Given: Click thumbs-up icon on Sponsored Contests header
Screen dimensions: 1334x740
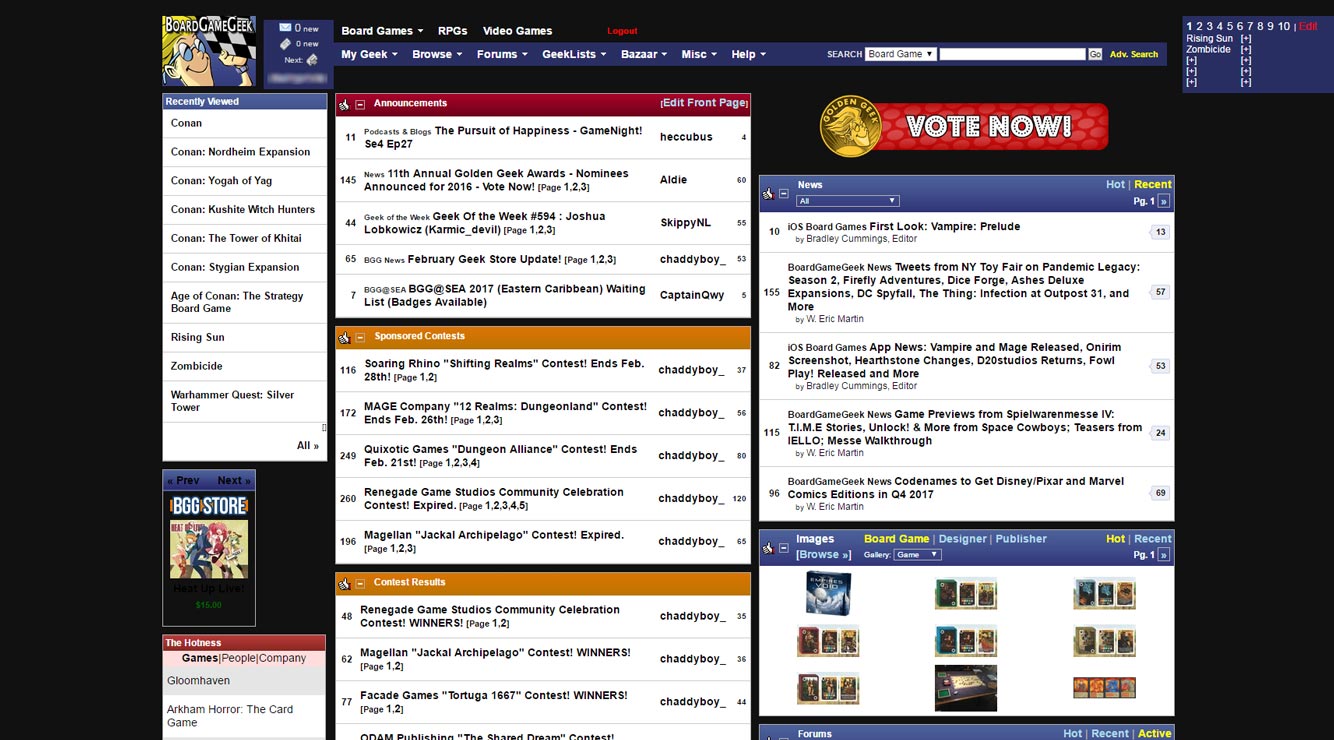Looking at the screenshot, I should pyautogui.click(x=344, y=337).
